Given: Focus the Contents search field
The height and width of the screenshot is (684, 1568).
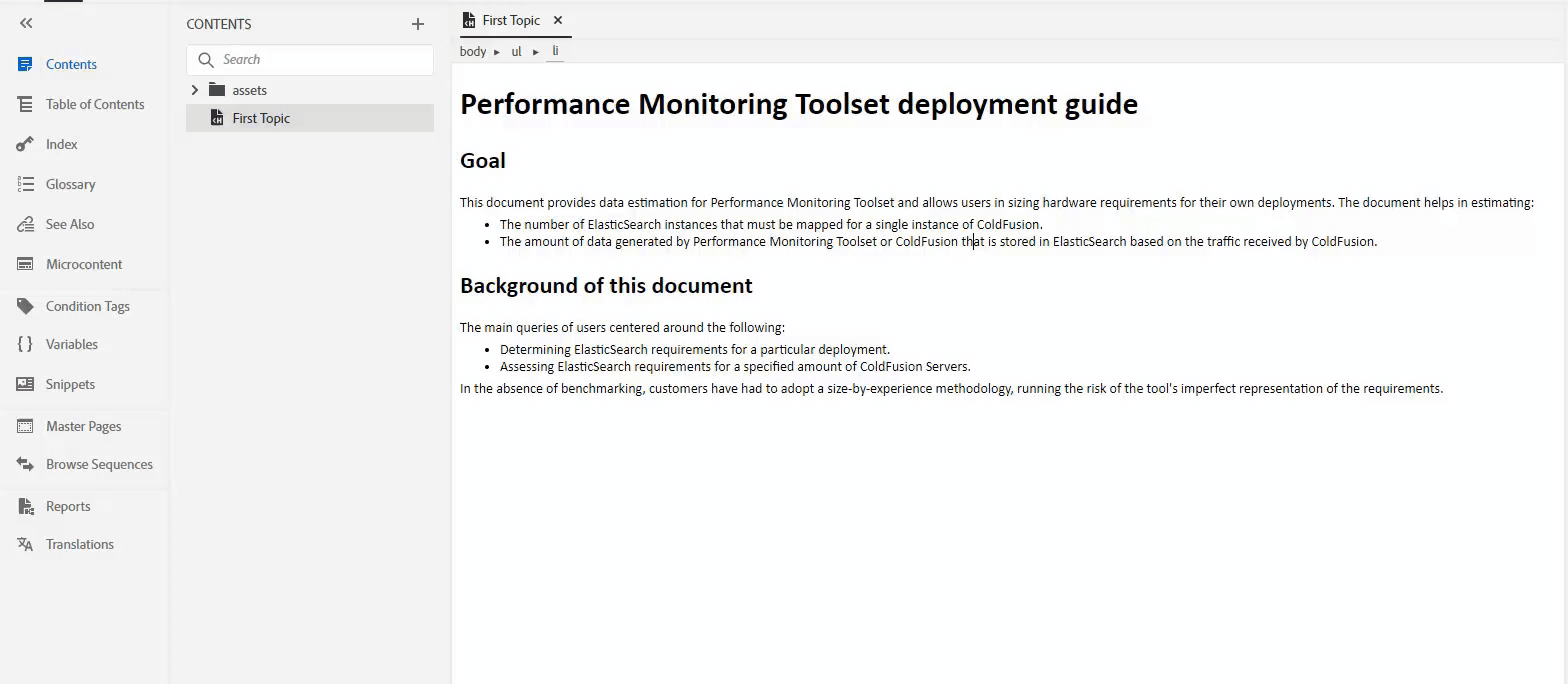Looking at the screenshot, I should point(310,60).
